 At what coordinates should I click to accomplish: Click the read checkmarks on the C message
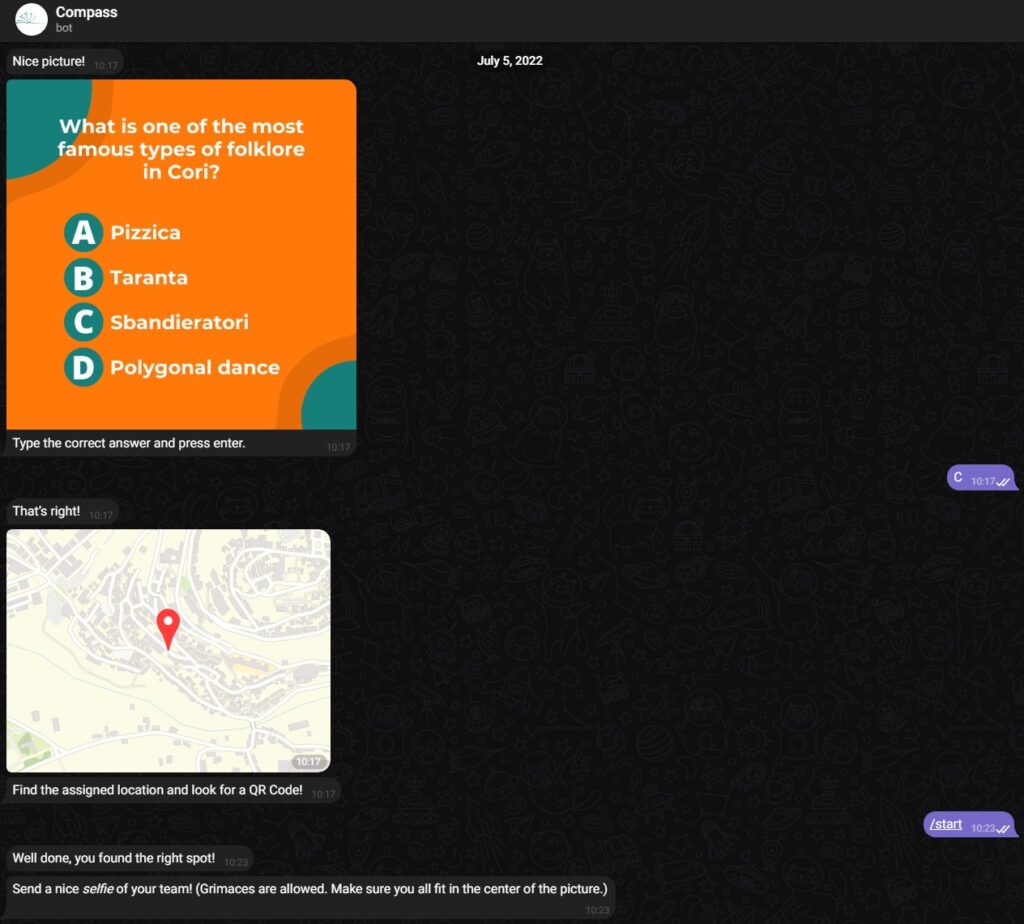[x=1002, y=482]
